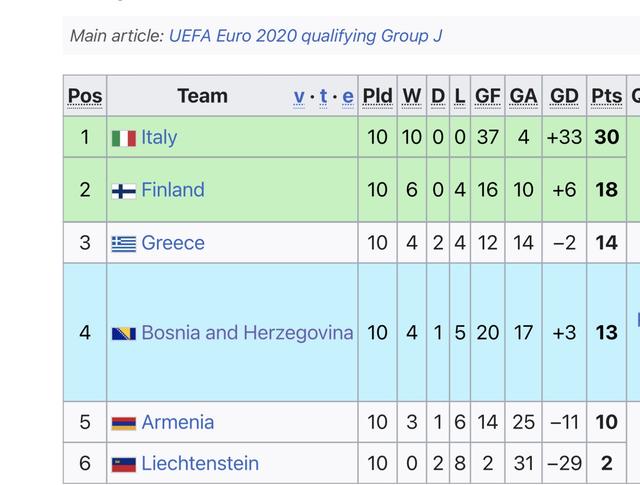Click the GD column header abbreviation

564,96
